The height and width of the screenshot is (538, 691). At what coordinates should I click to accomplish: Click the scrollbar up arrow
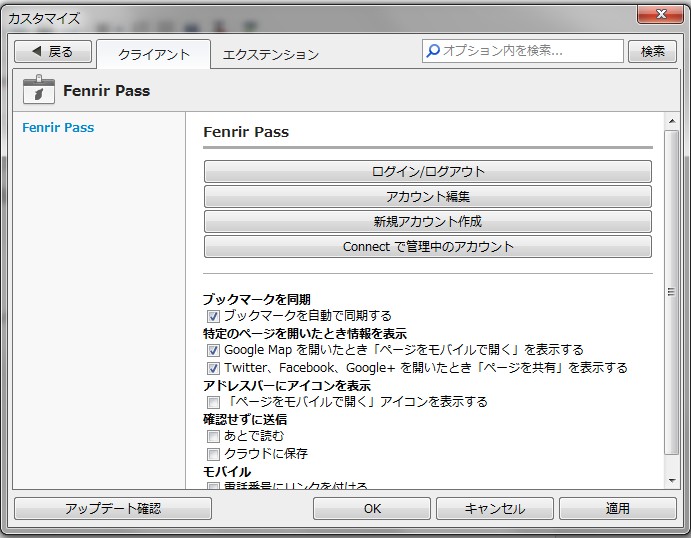pos(672,121)
